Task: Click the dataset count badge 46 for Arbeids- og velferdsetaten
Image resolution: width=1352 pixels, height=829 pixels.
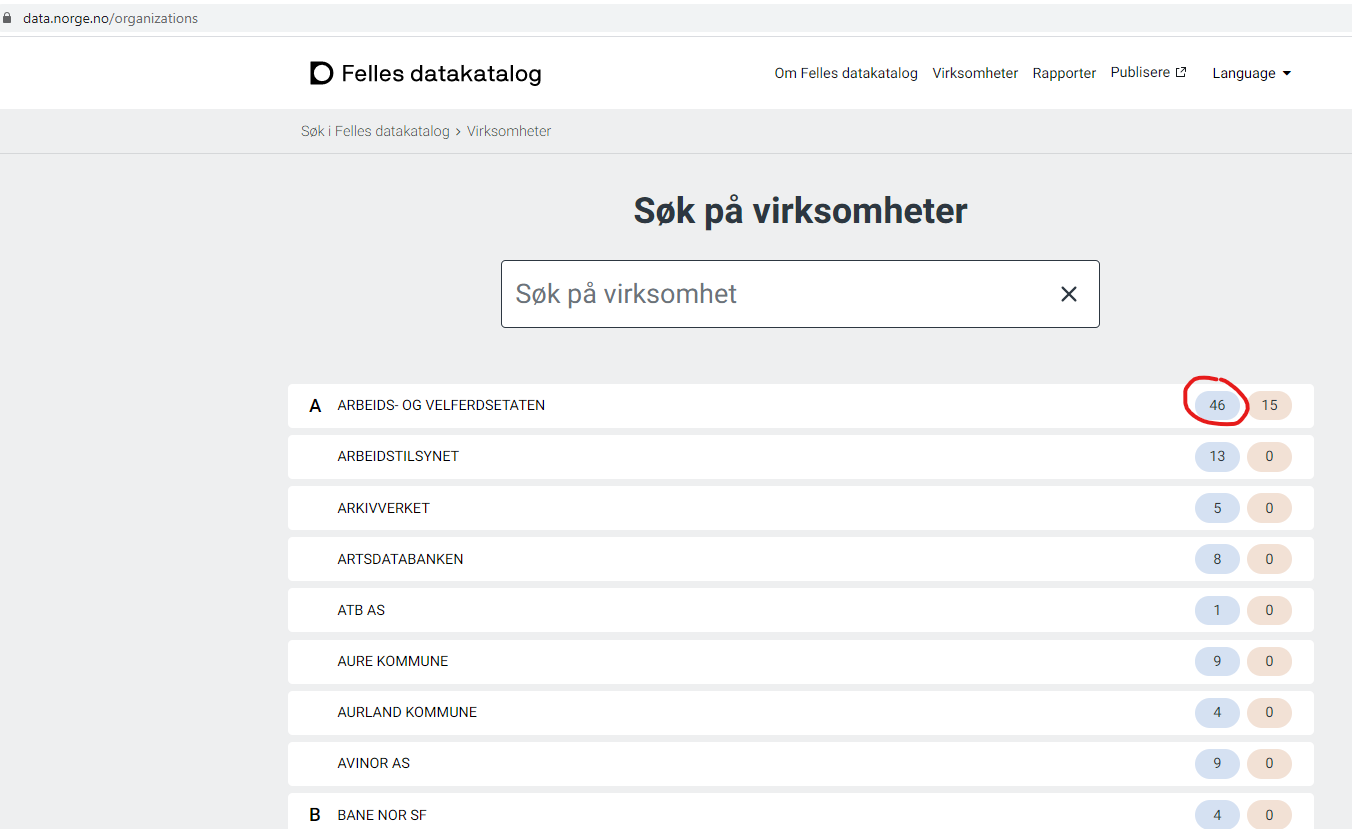Action: point(1217,405)
